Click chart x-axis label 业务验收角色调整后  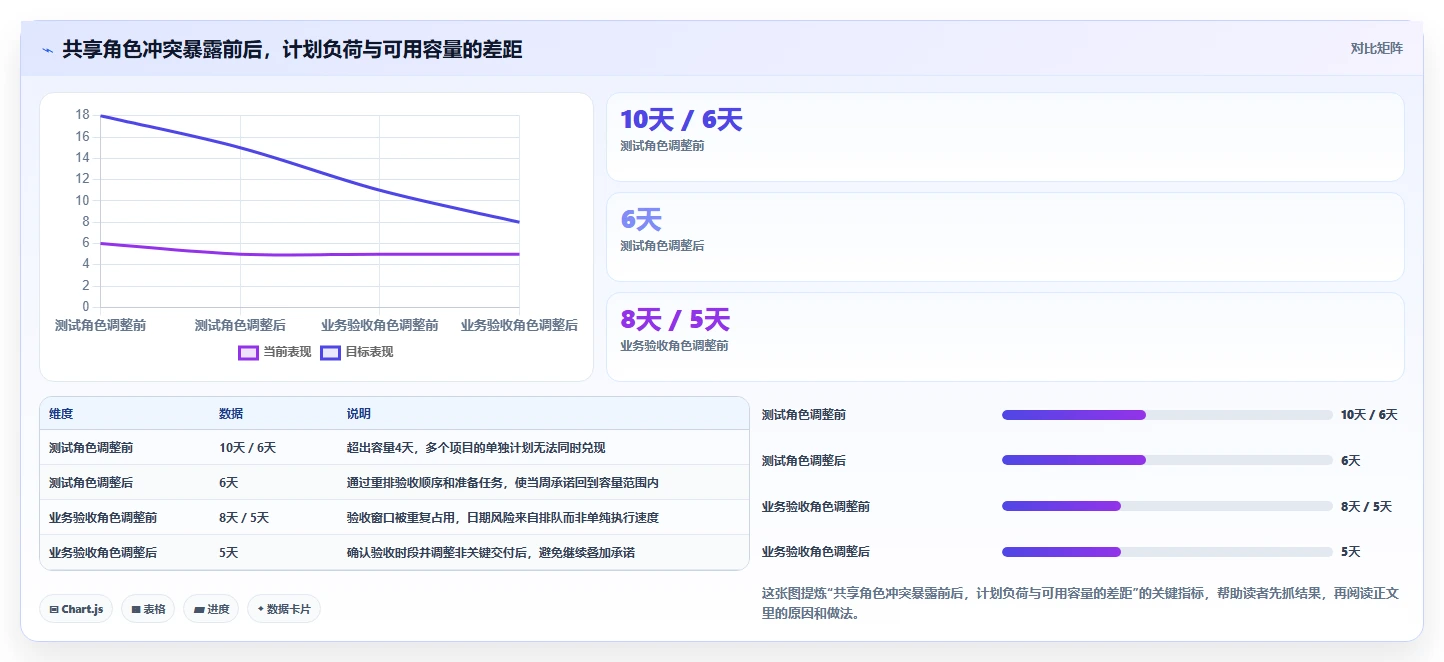coord(519,326)
